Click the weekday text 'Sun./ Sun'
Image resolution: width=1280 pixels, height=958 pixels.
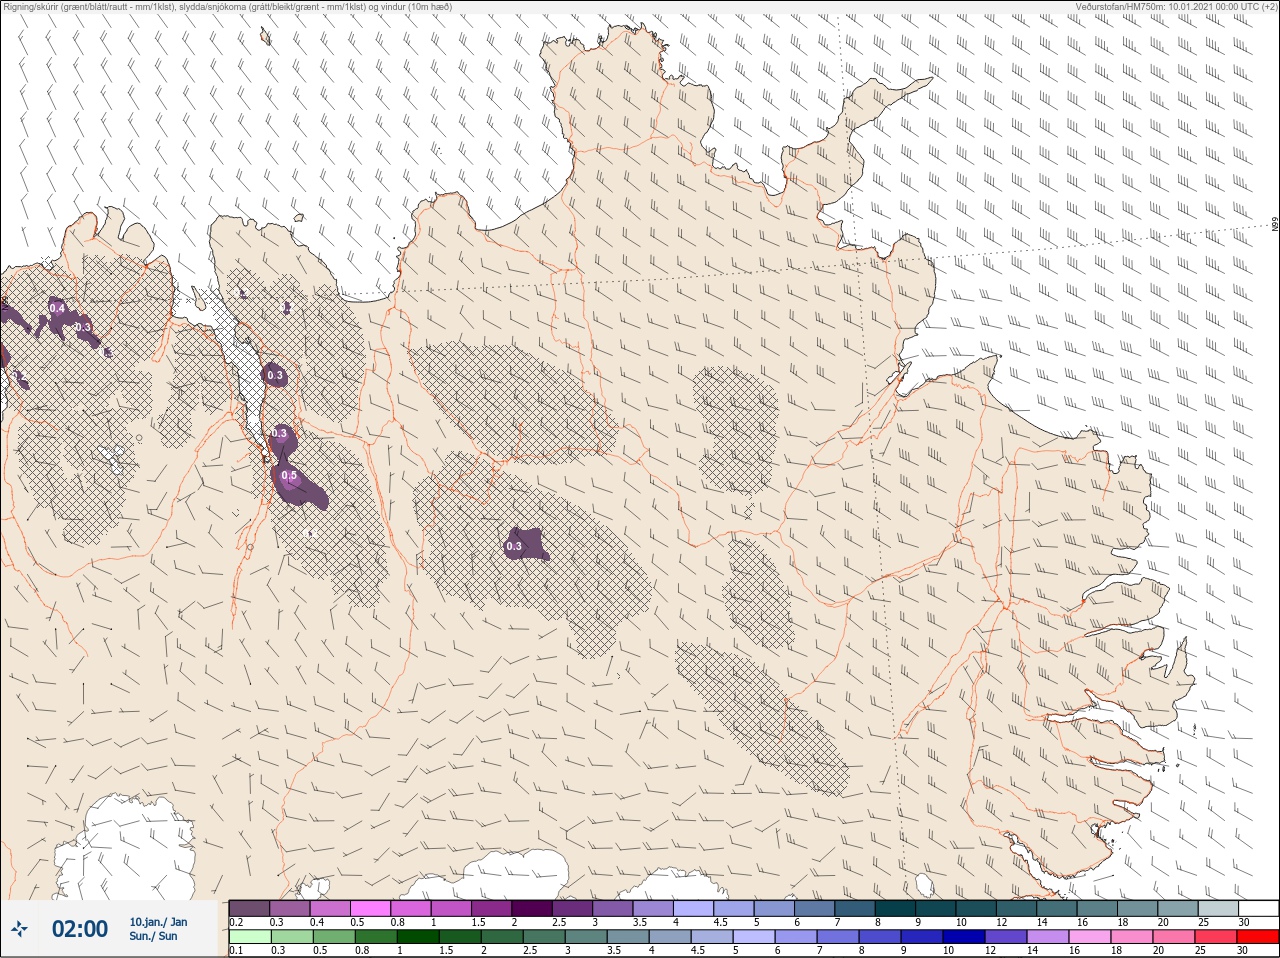point(153,936)
